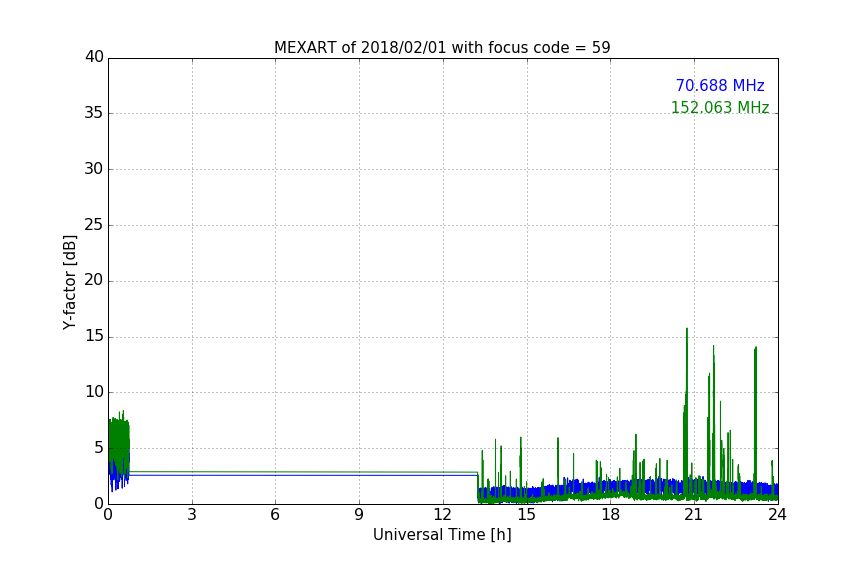This screenshot has width=864, height=576.
Task: Click the x-axis tick label '24'
Action: tap(777, 515)
